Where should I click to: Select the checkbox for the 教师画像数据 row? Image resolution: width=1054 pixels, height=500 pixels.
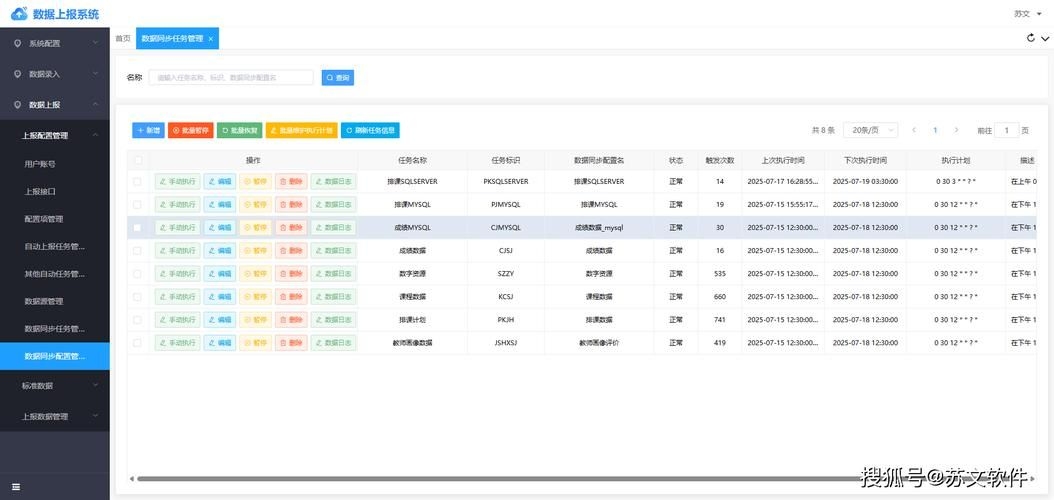click(138, 343)
